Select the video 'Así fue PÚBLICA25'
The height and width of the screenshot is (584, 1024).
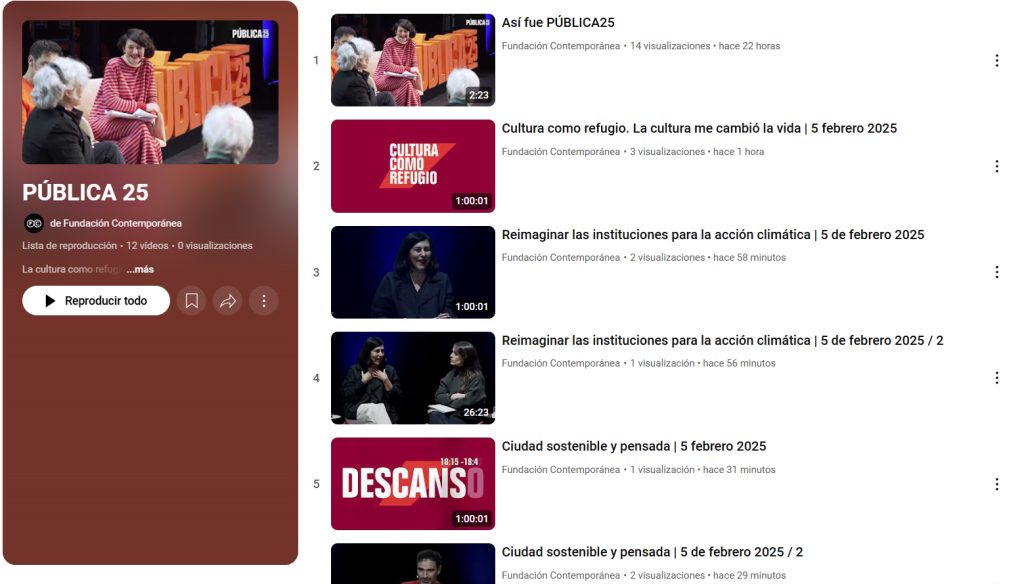559,22
